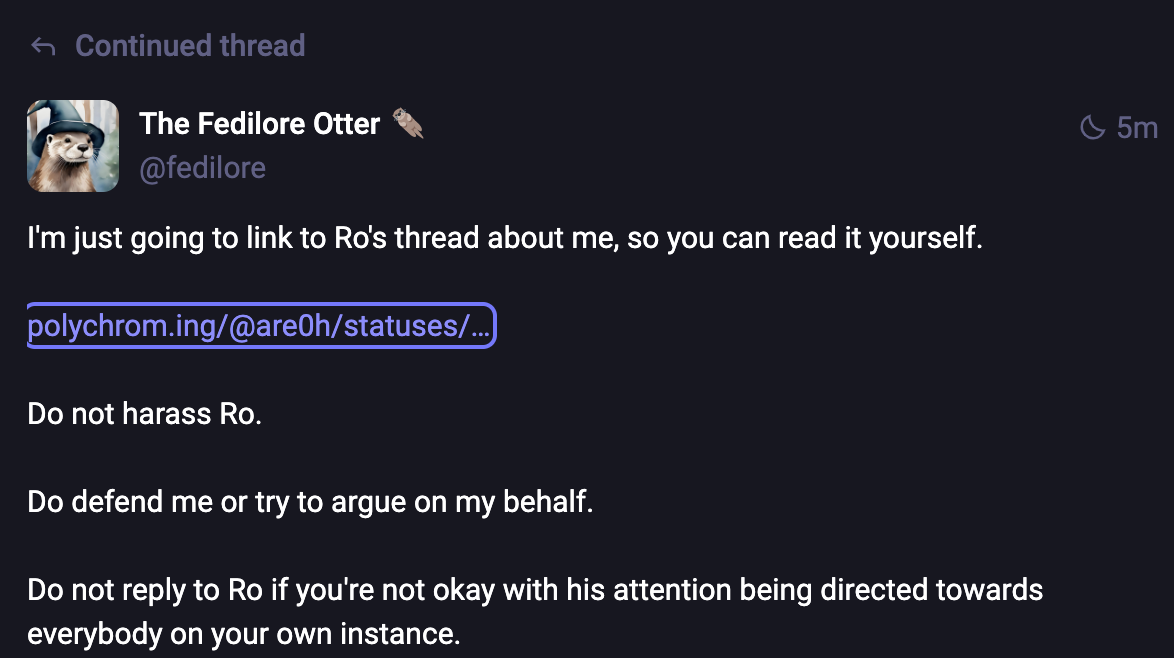
Task: Click the "5m" post timestamp
Action: point(1137,128)
